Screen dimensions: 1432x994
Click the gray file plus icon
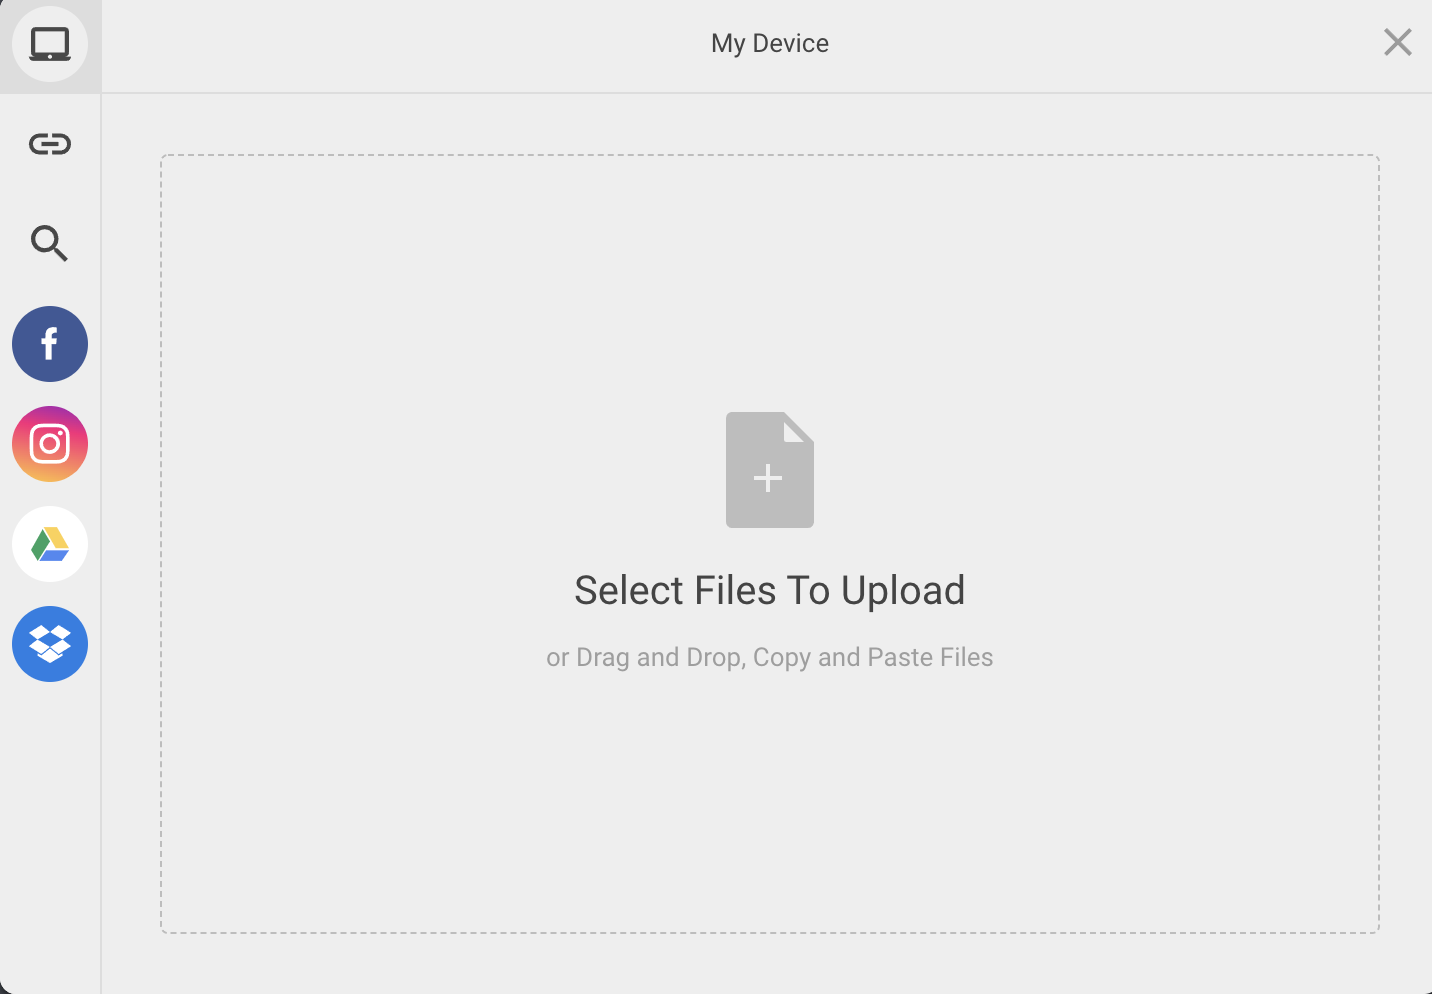[x=770, y=470]
